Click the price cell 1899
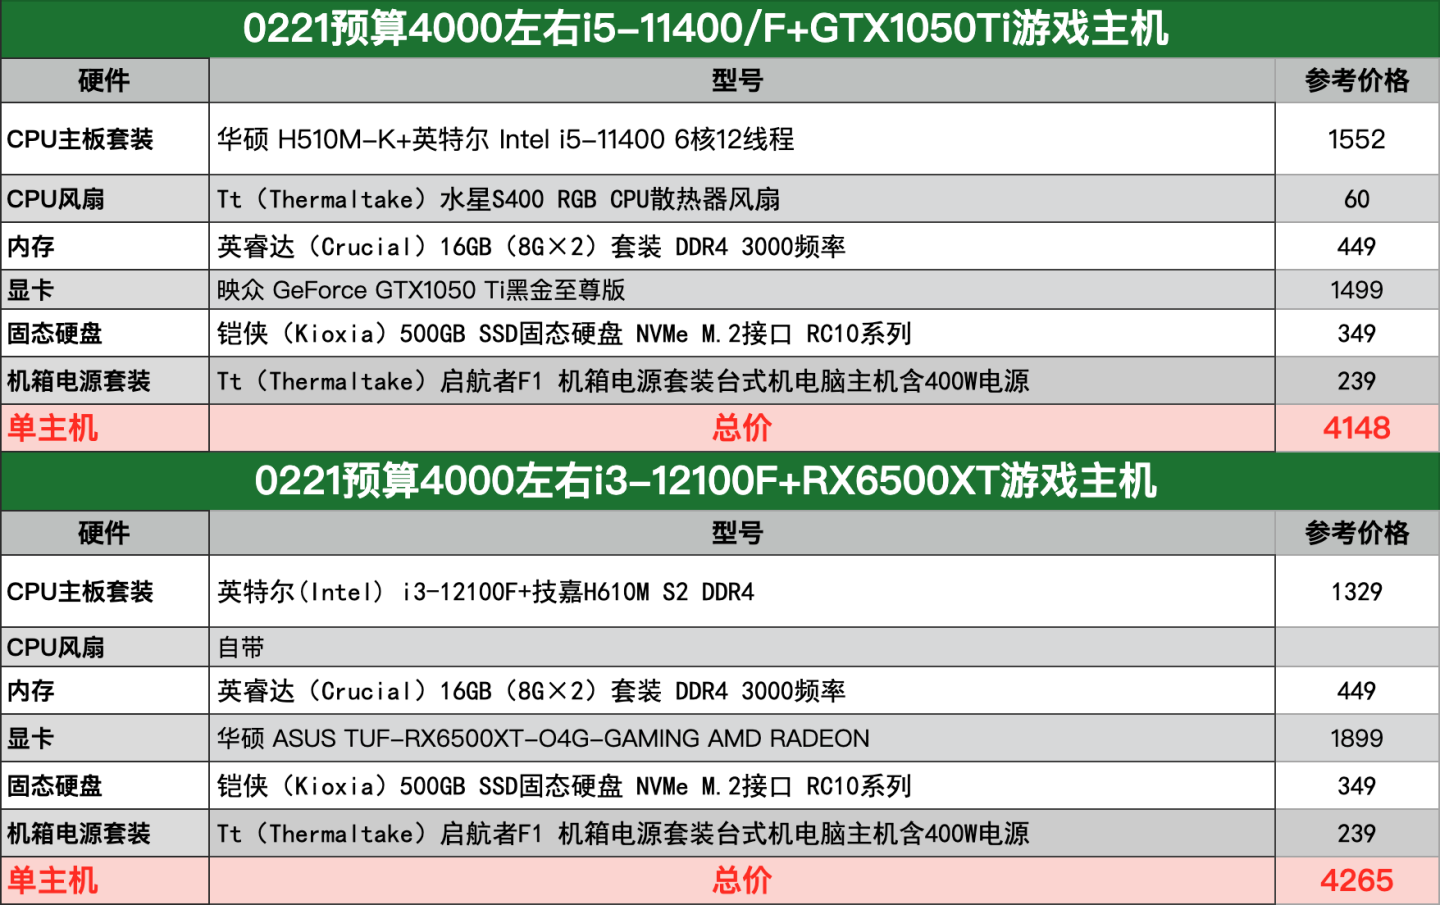Viewport: 1440px width, 905px height. [1357, 738]
